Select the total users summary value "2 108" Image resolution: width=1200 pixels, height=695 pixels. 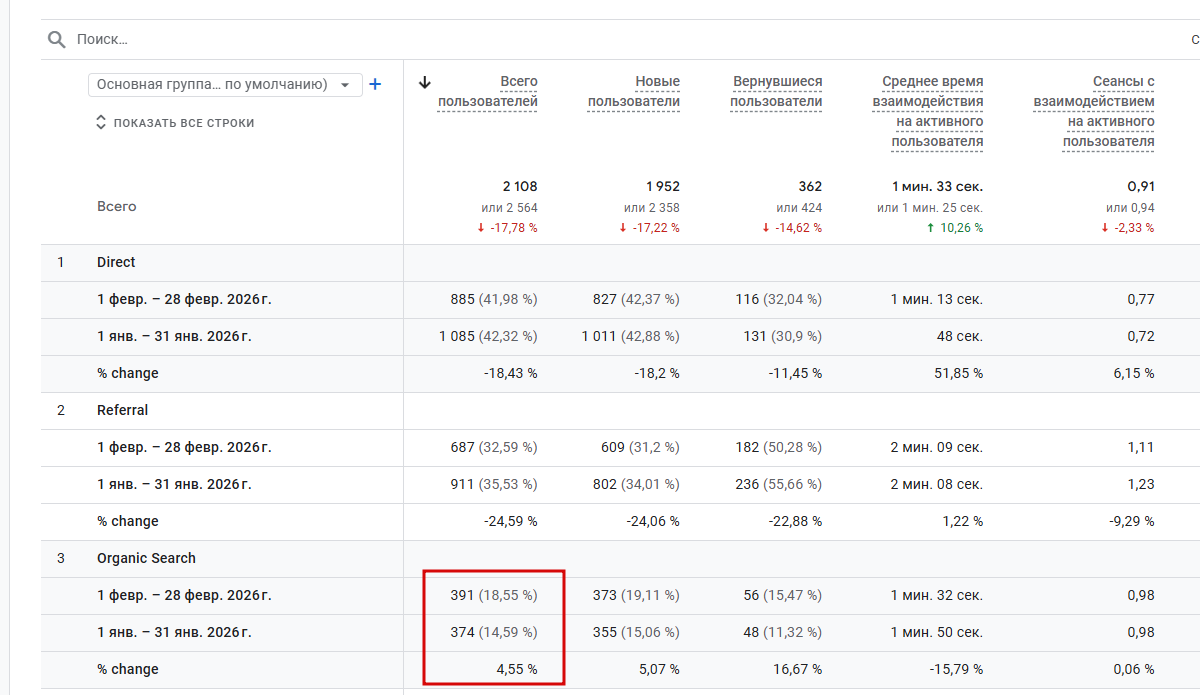(519, 186)
